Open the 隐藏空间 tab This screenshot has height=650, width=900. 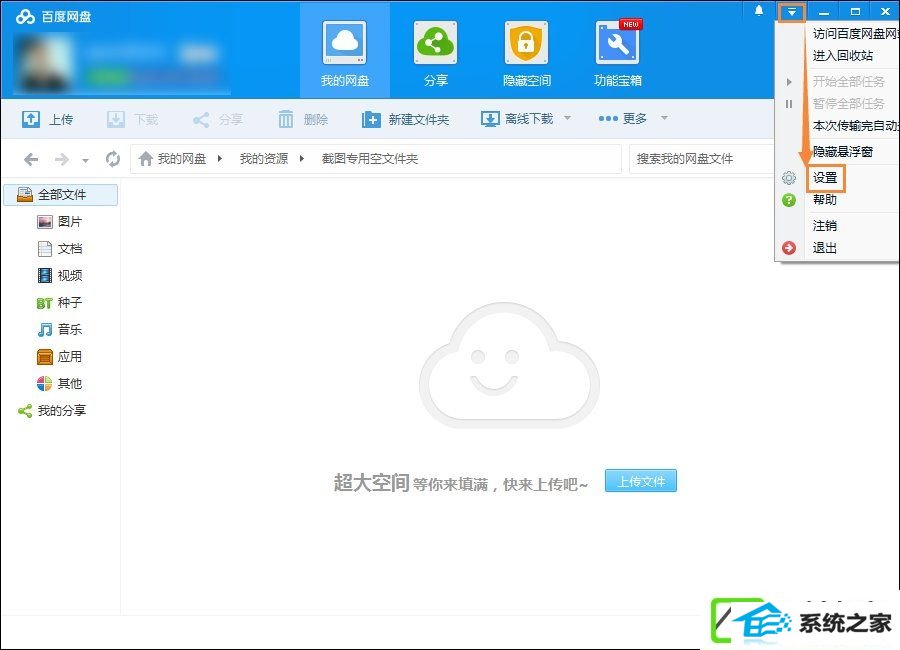point(526,53)
